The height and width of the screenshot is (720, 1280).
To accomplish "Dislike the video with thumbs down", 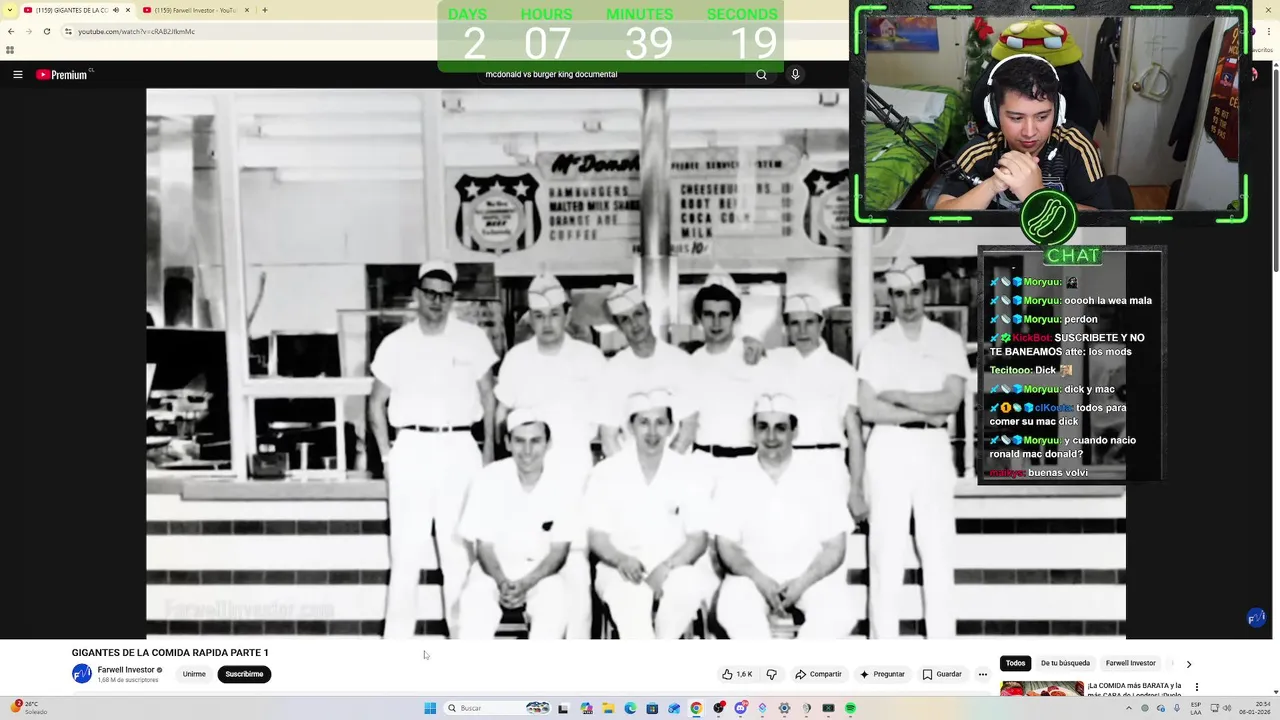I will pyautogui.click(x=771, y=674).
